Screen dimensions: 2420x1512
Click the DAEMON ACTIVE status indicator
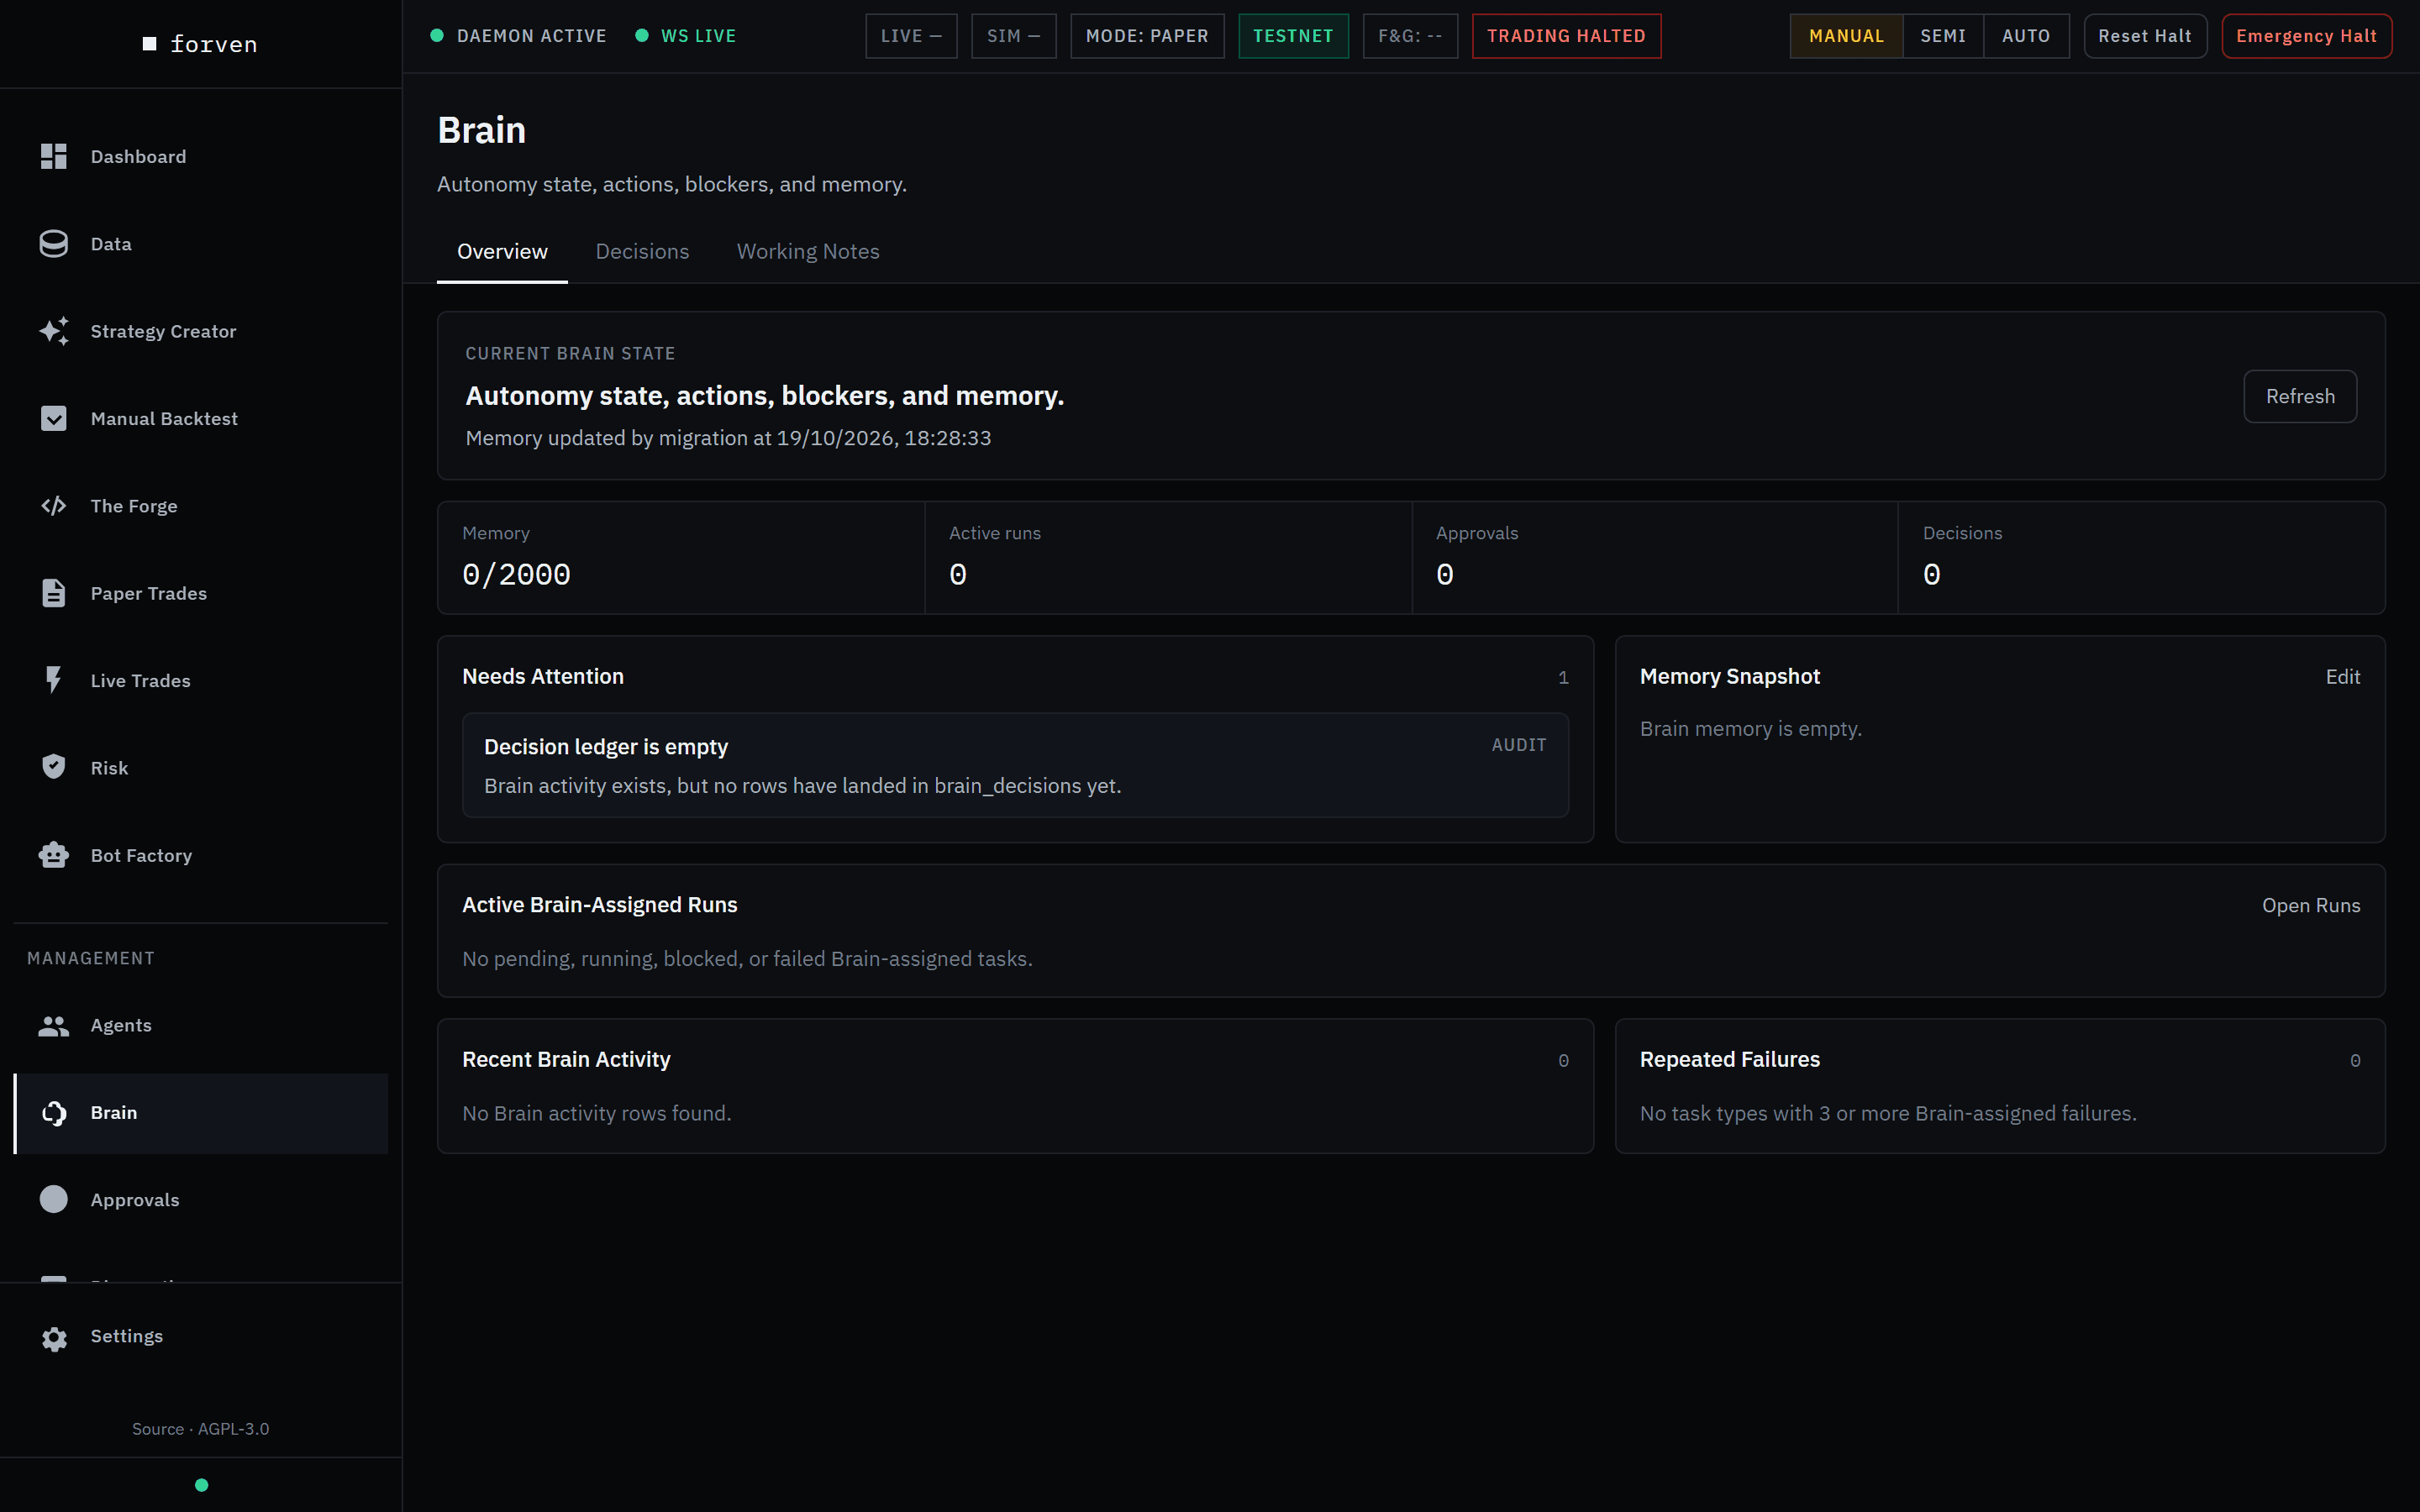pos(518,36)
